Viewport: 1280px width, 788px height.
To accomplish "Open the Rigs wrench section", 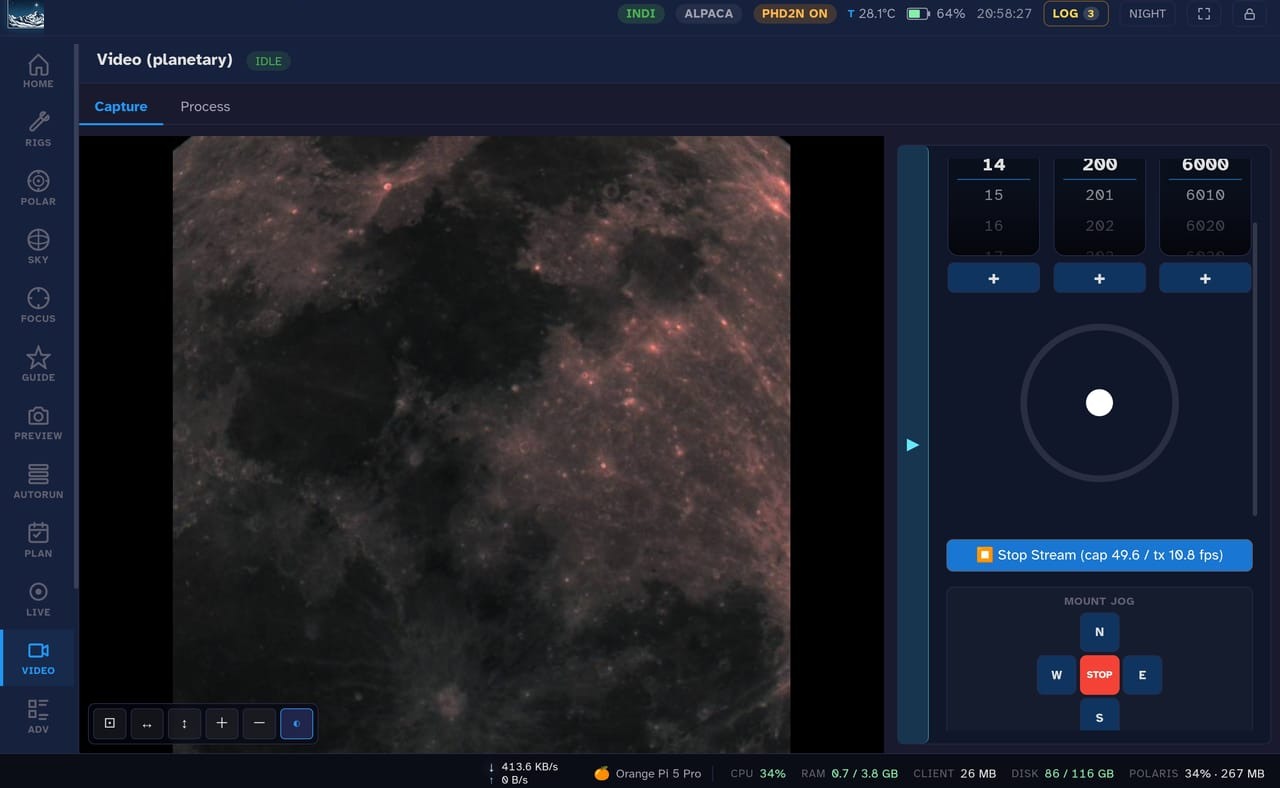I will point(38,130).
